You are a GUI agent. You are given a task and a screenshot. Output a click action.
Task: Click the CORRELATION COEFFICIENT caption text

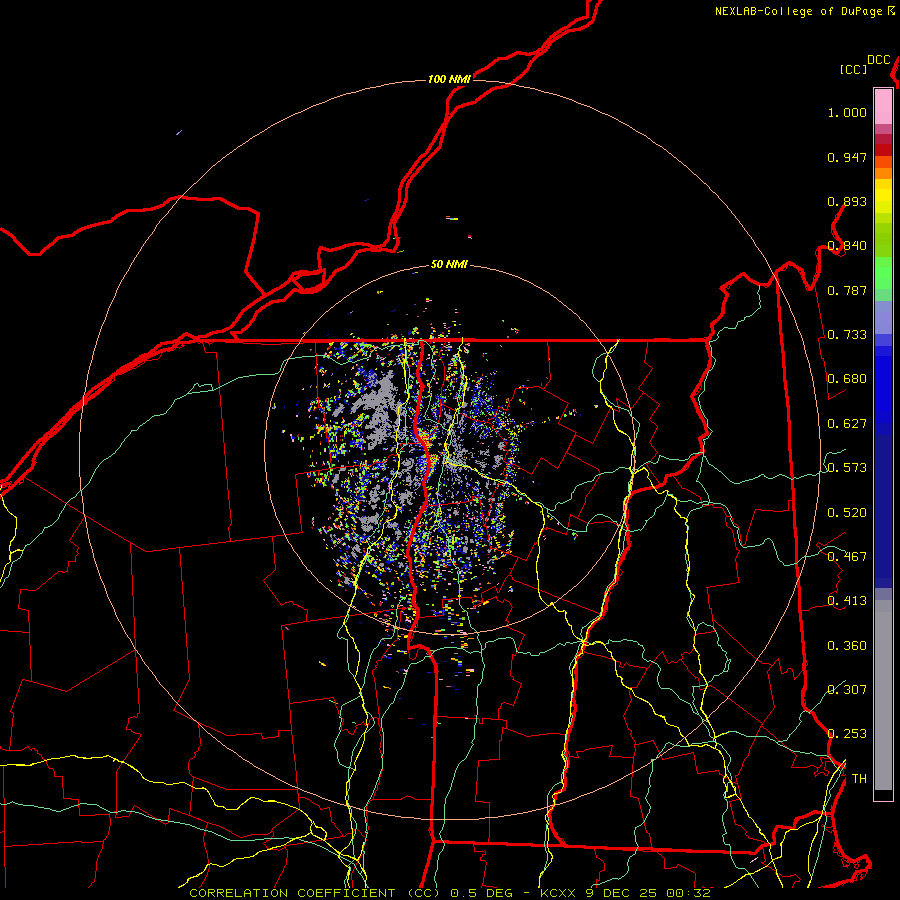292,893
